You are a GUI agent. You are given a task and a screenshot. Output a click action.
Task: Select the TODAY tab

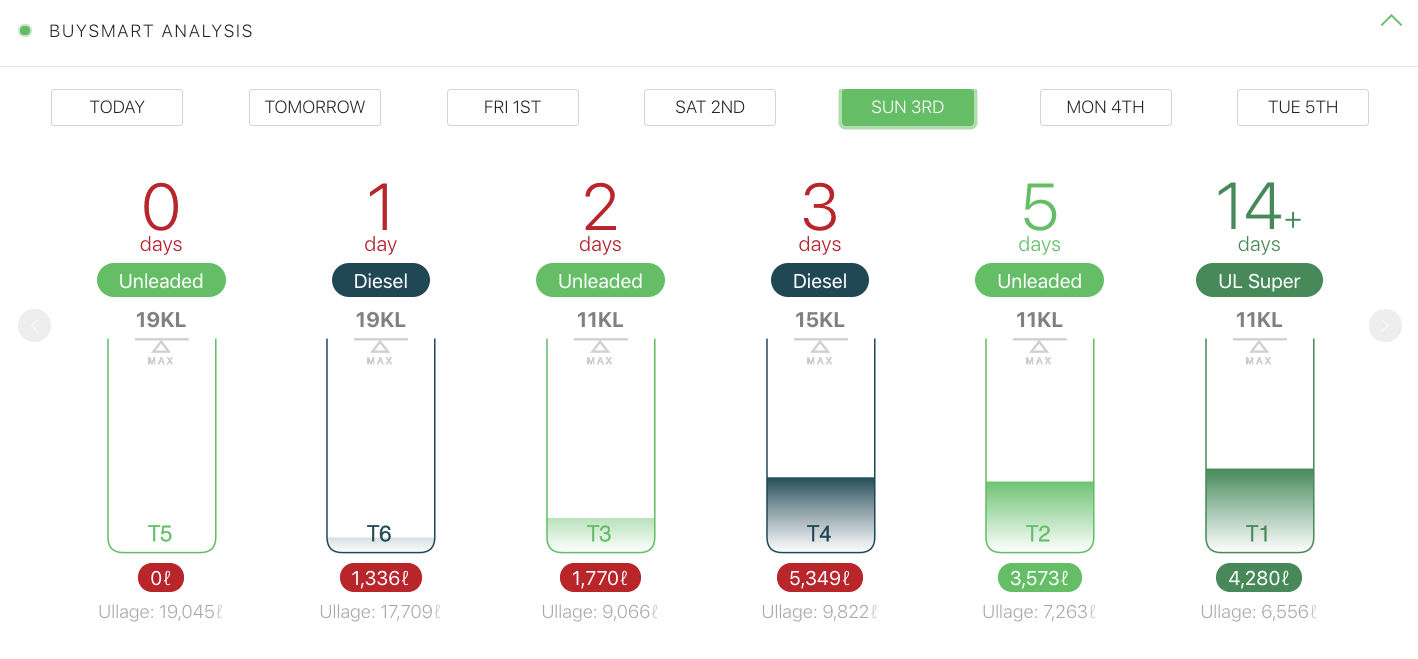pyautogui.click(x=117, y=107)
